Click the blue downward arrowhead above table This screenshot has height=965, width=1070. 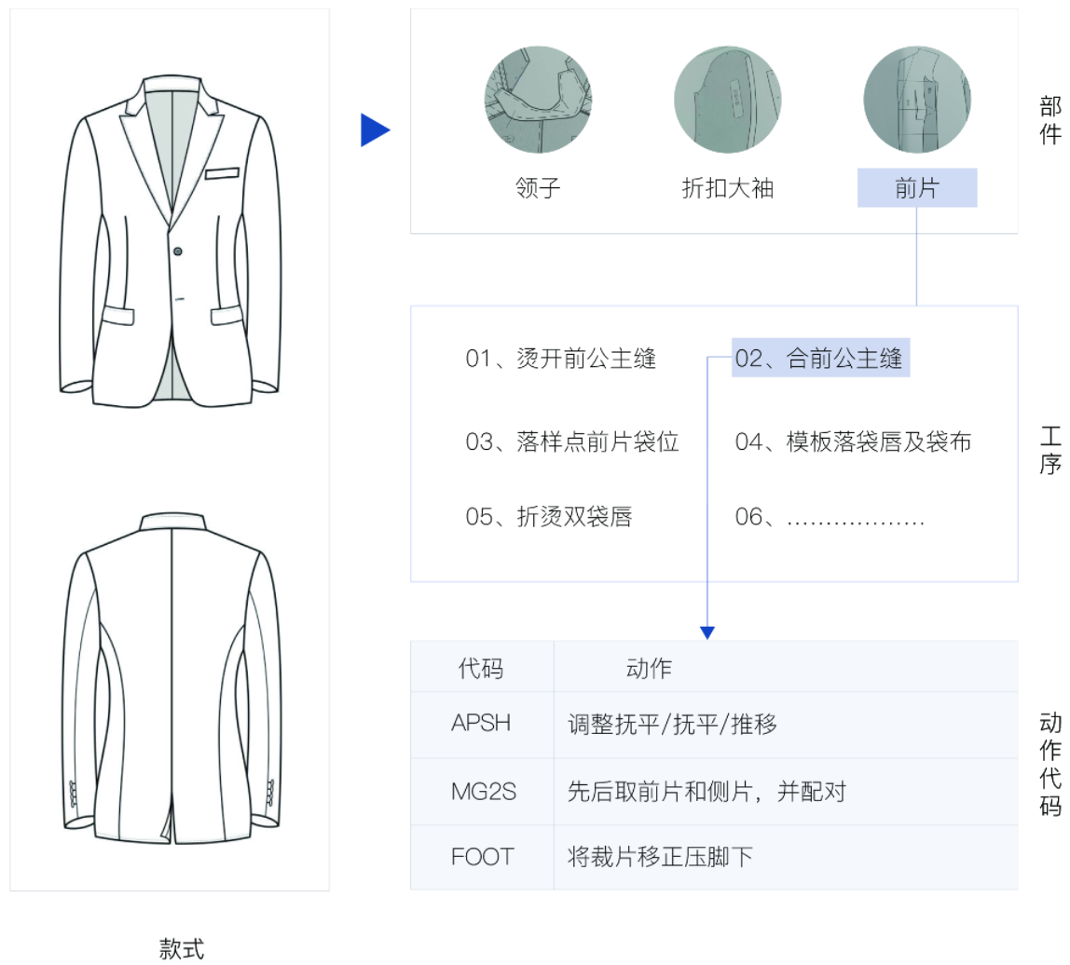pos(707,632)
